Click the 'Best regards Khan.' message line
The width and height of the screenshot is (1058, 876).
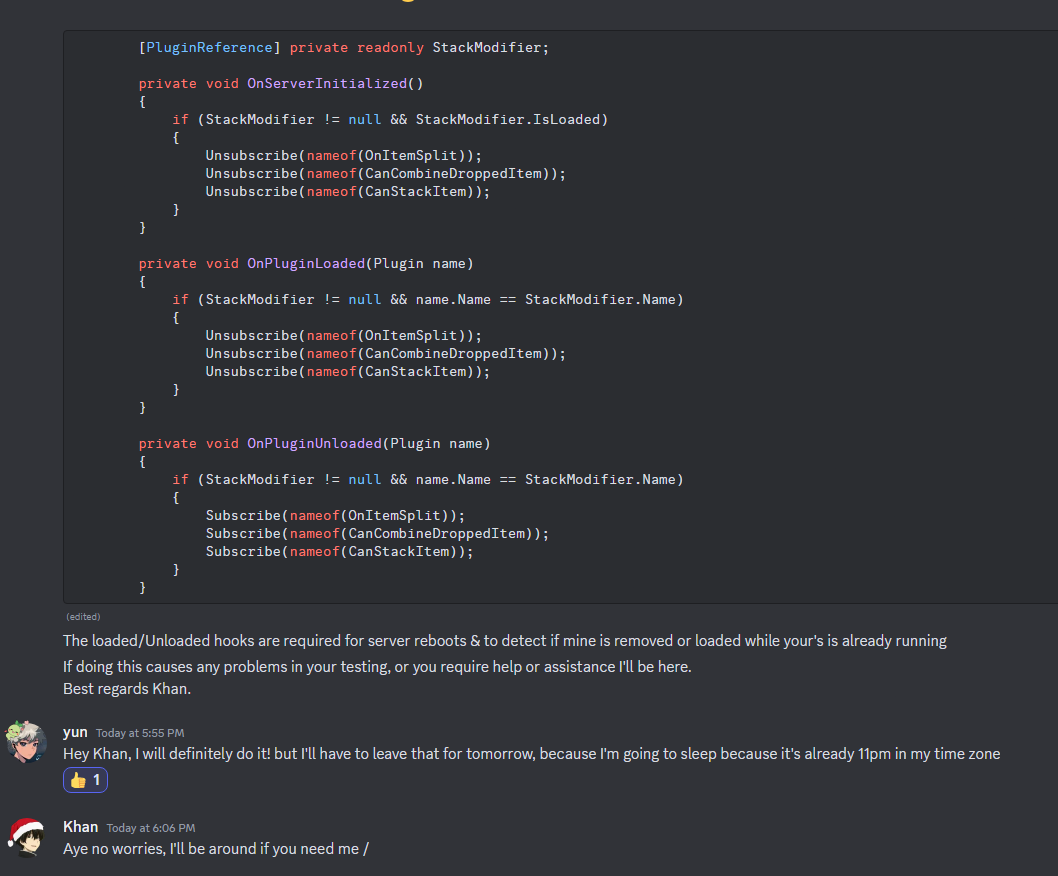125,689
